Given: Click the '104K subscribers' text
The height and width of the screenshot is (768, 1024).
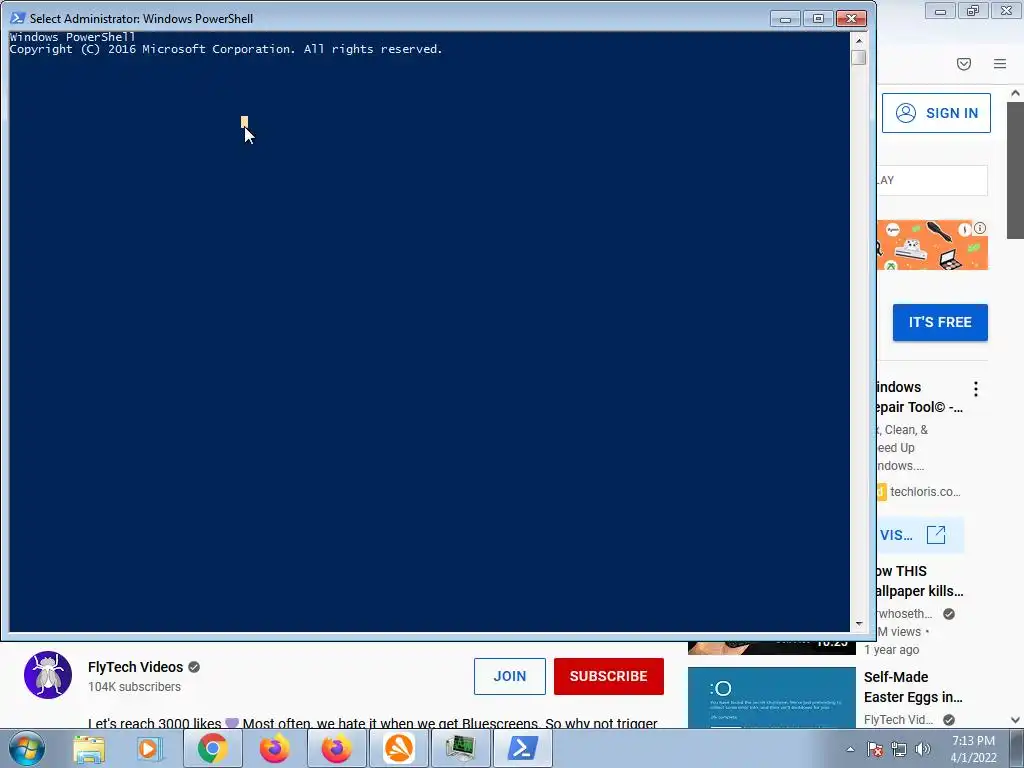Looking at the screenshot, I should click(x=134, y=687).
